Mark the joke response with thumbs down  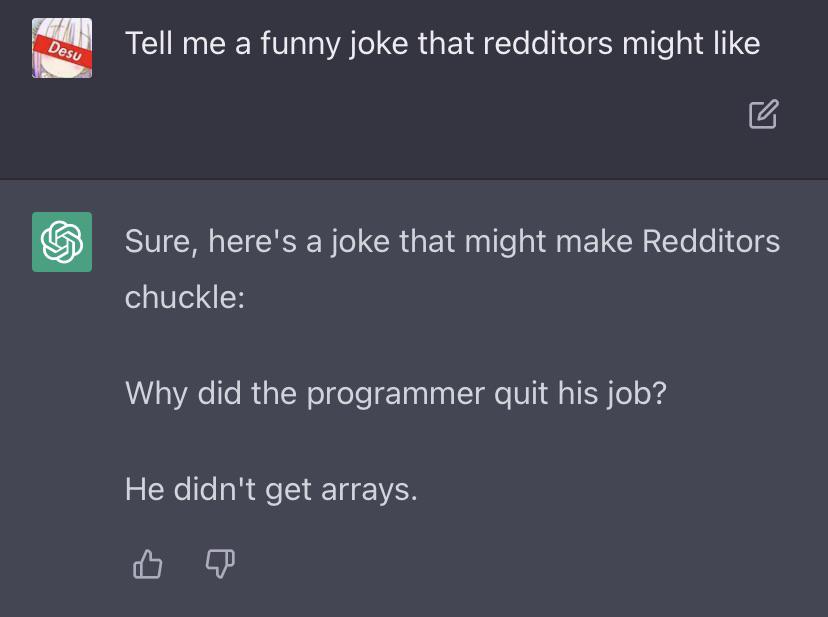pos(220,564)
